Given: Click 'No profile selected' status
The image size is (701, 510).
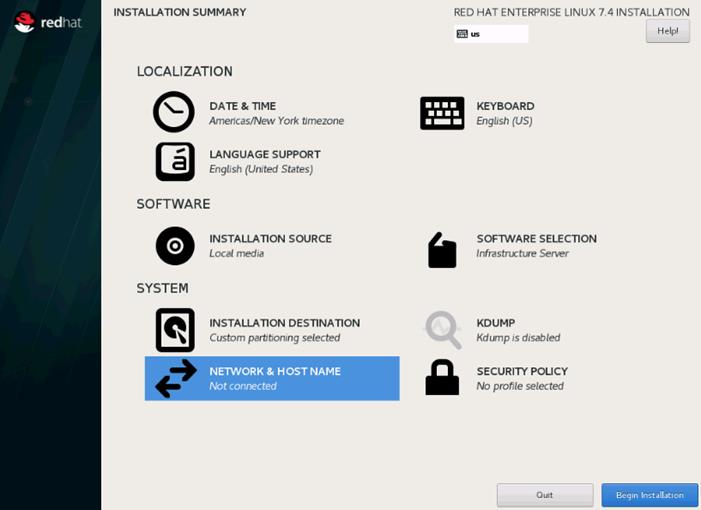Looking at the screenshot, I should pos(520,386).
